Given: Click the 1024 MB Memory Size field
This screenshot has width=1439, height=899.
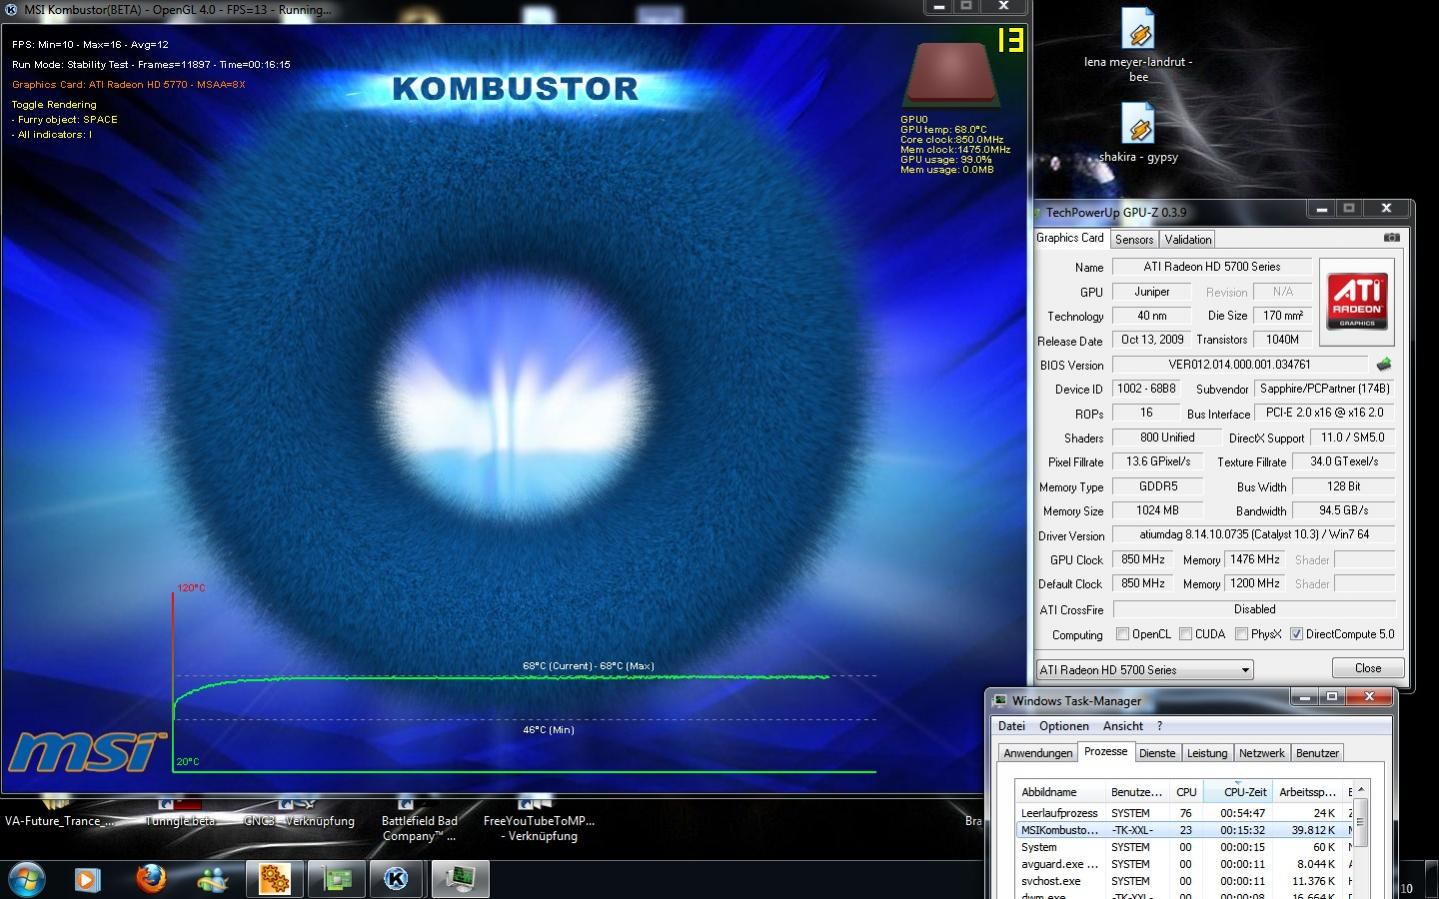Looking at the screenshot, I should coord(1157,511).
